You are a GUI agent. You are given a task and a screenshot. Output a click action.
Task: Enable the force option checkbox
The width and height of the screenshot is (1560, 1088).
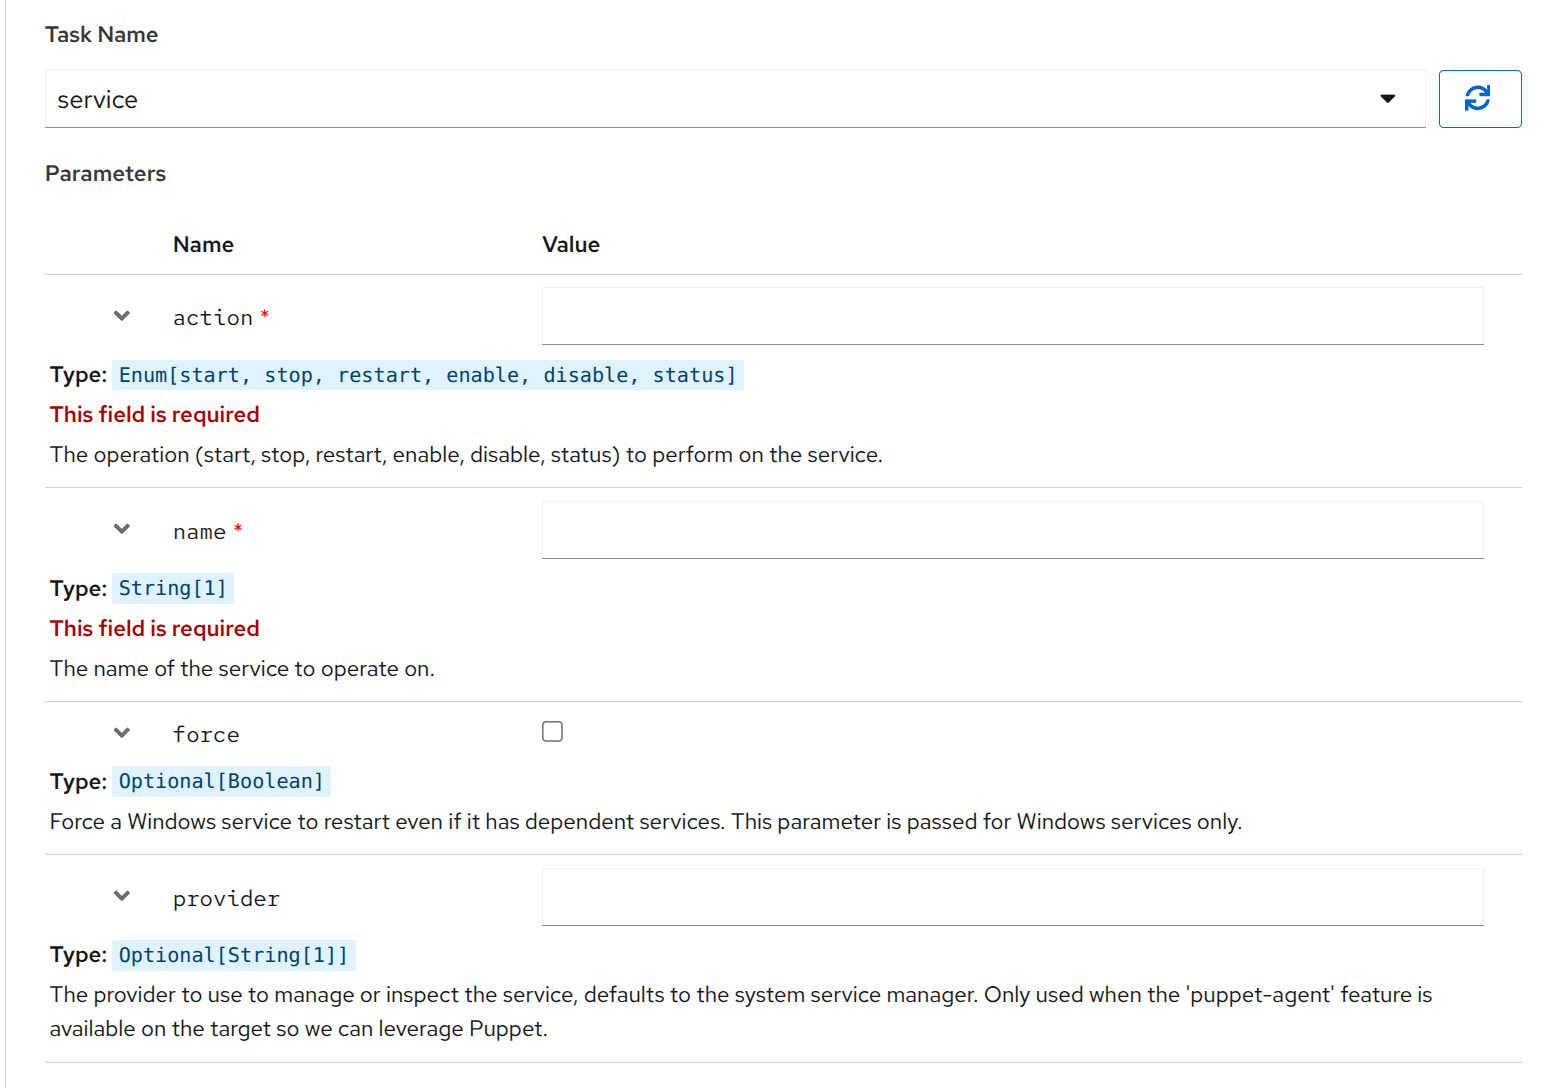pos(552,731)
